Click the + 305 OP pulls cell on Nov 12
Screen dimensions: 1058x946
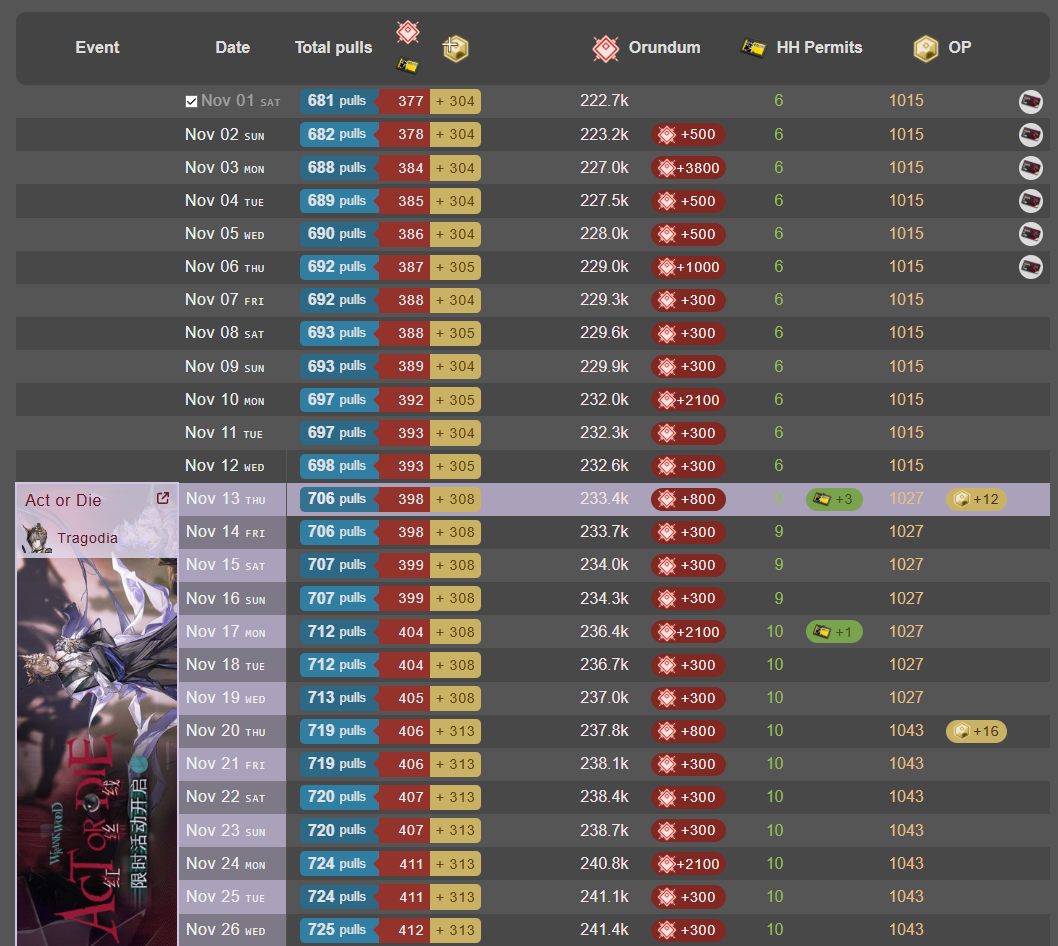455,466
